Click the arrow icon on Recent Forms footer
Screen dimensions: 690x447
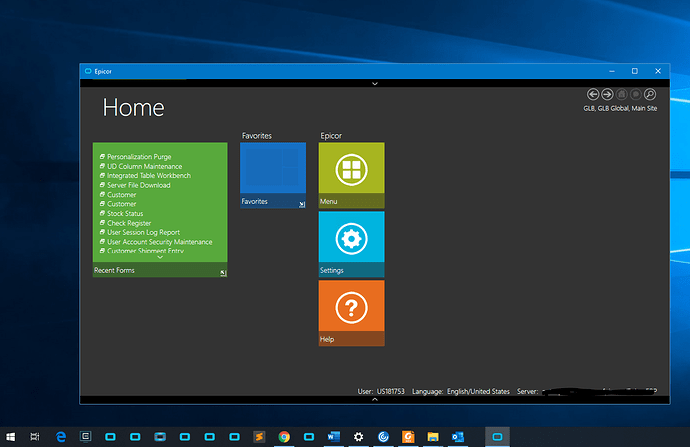click(x=223, y=273)
